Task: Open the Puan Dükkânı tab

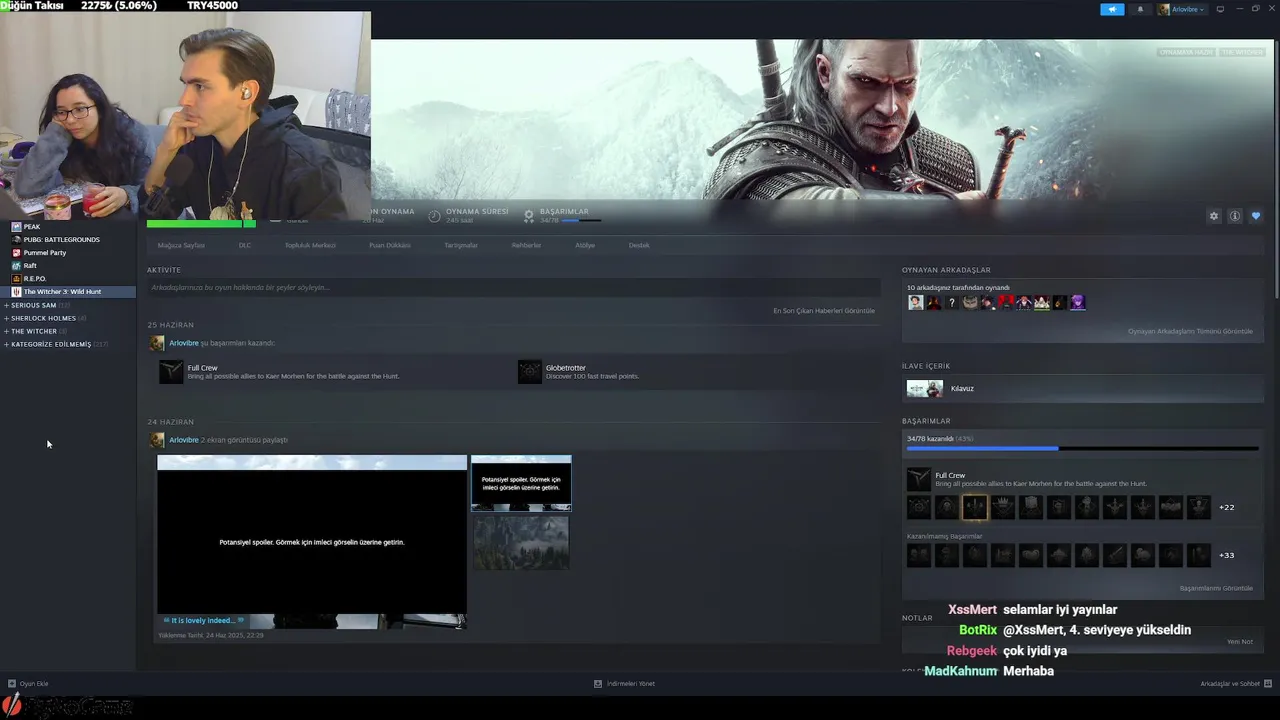Action: point(390,245)
